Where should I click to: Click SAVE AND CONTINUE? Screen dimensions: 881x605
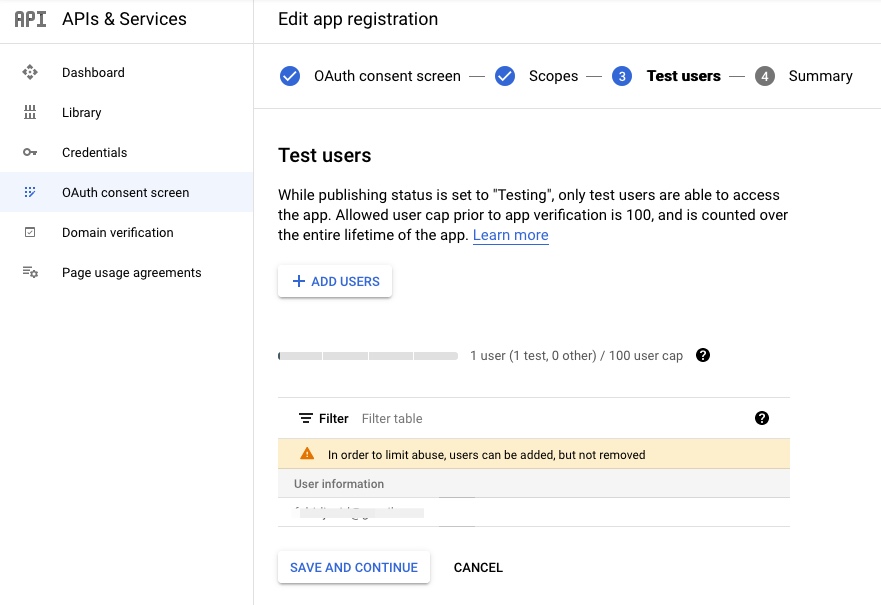(354, 567)
